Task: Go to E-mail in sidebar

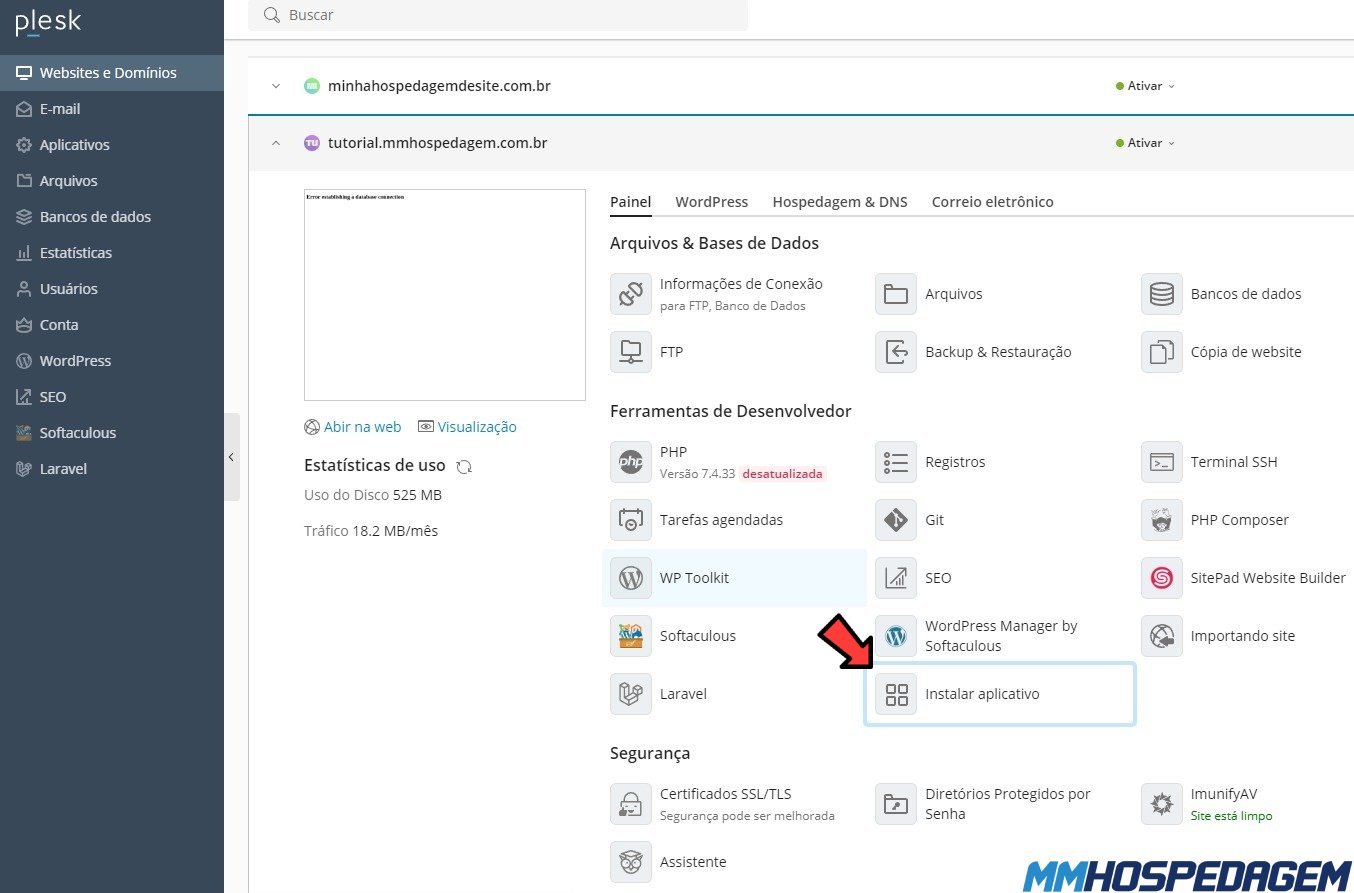Action: point(112,109)
